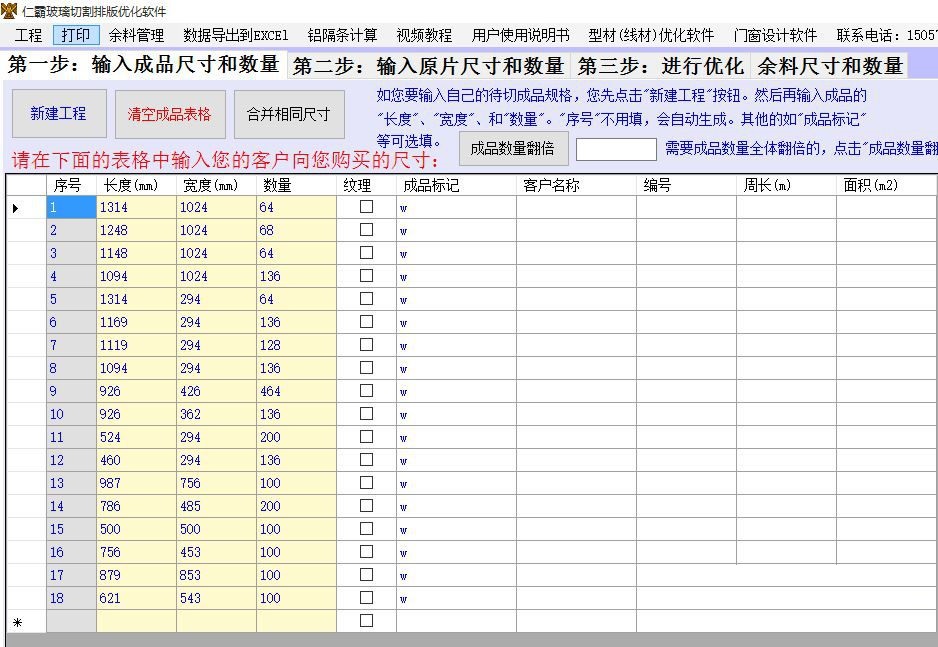The image size is (938, 647).
Task: Click the 数量 column header
Action: pos(297,185)
